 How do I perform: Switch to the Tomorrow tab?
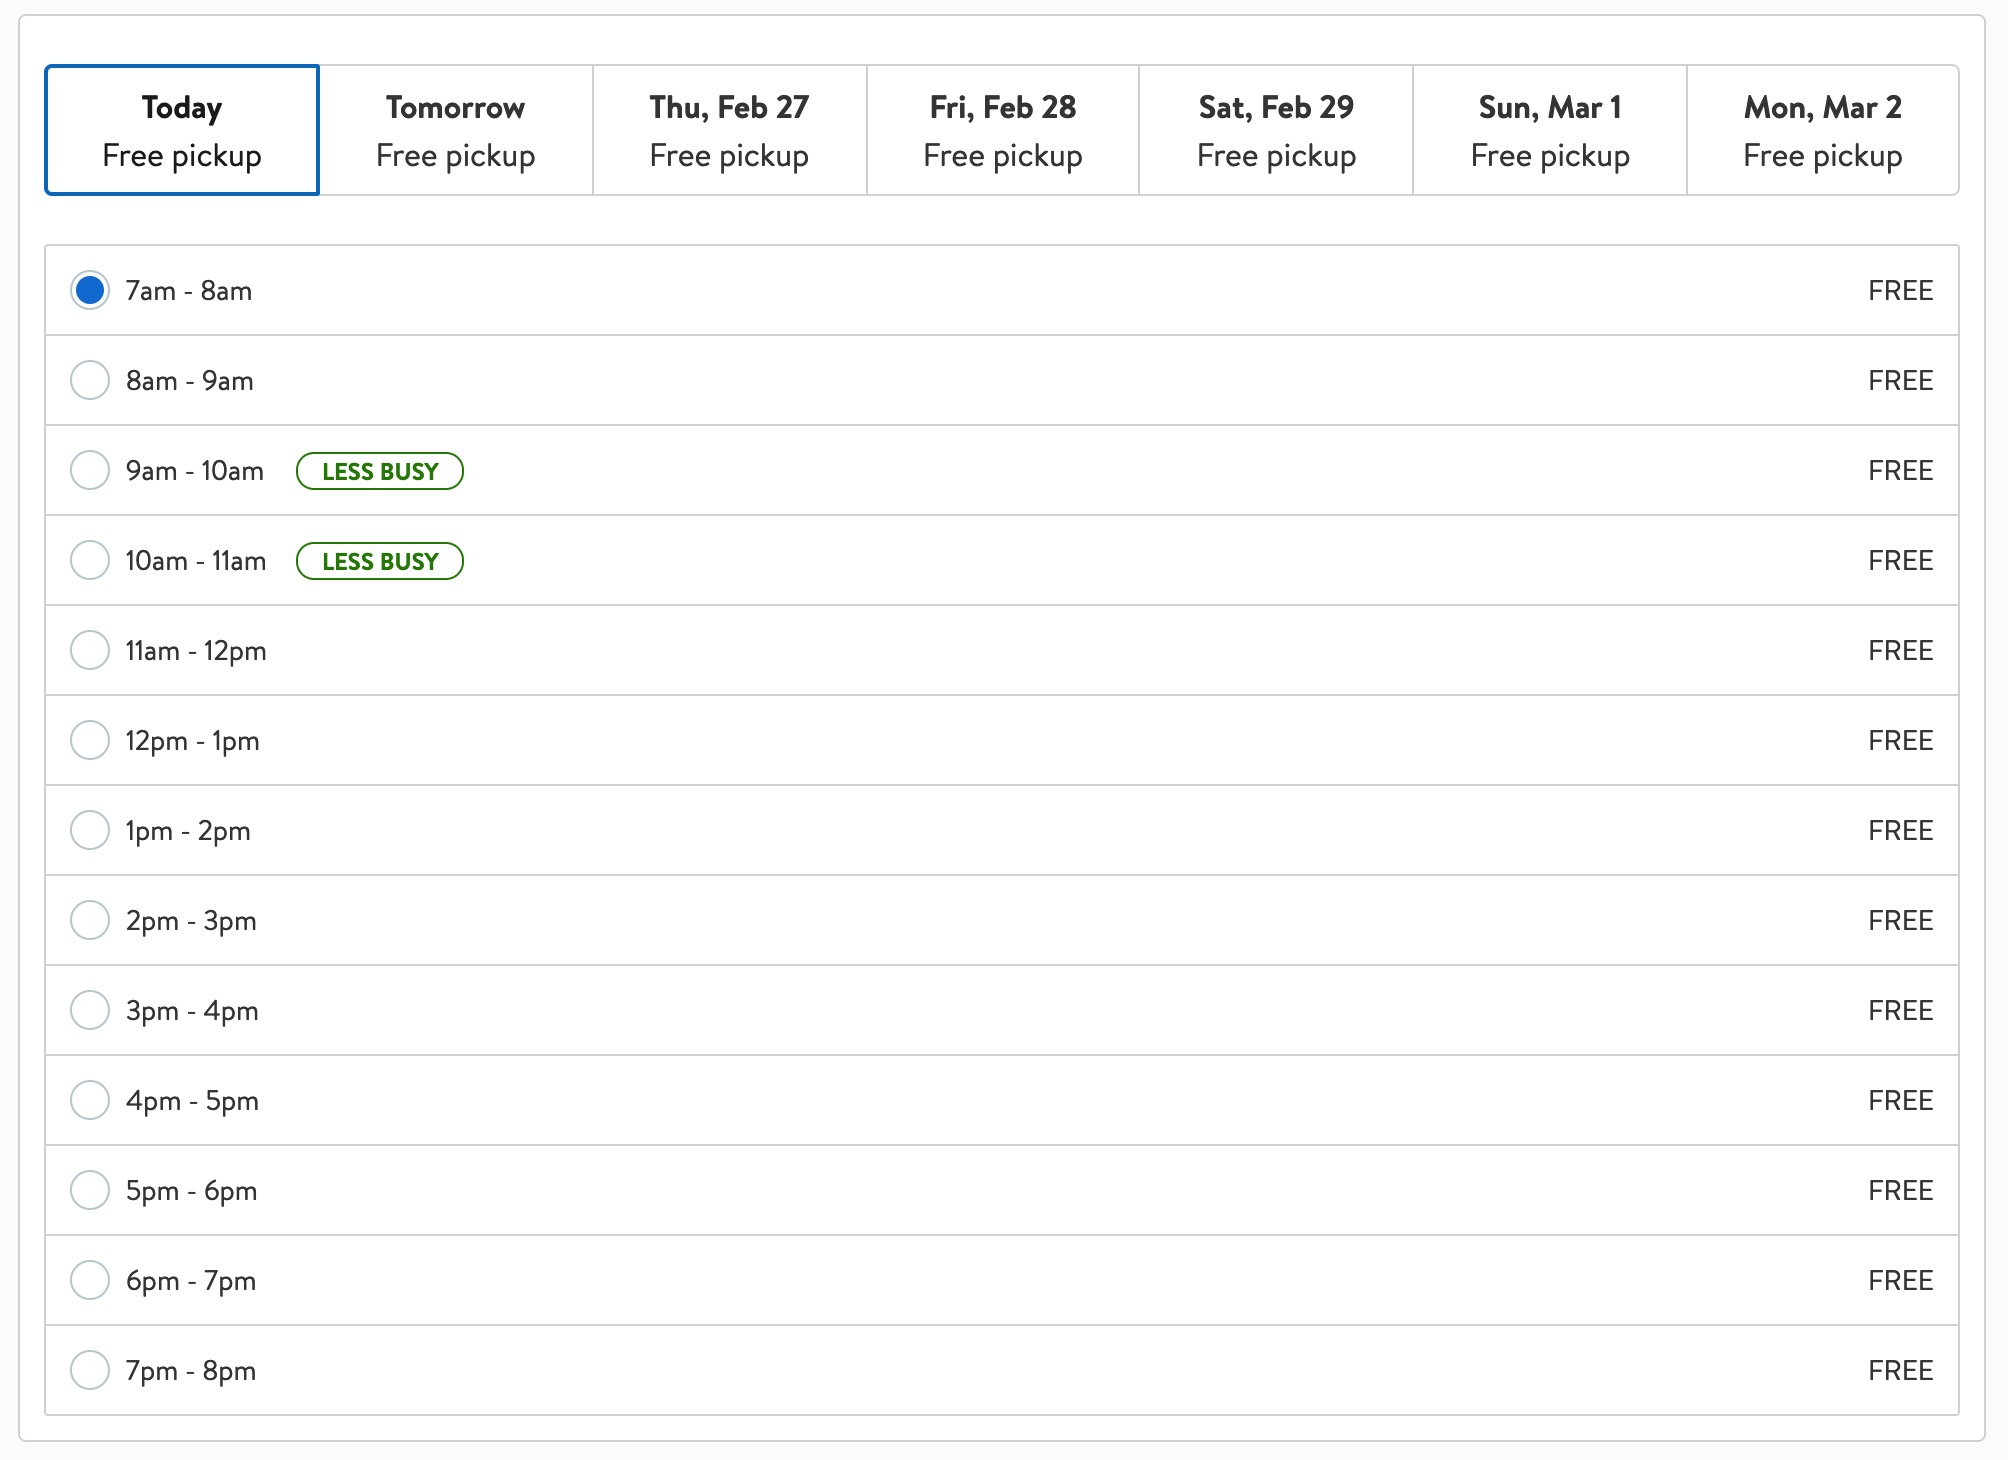coord(456,130)
